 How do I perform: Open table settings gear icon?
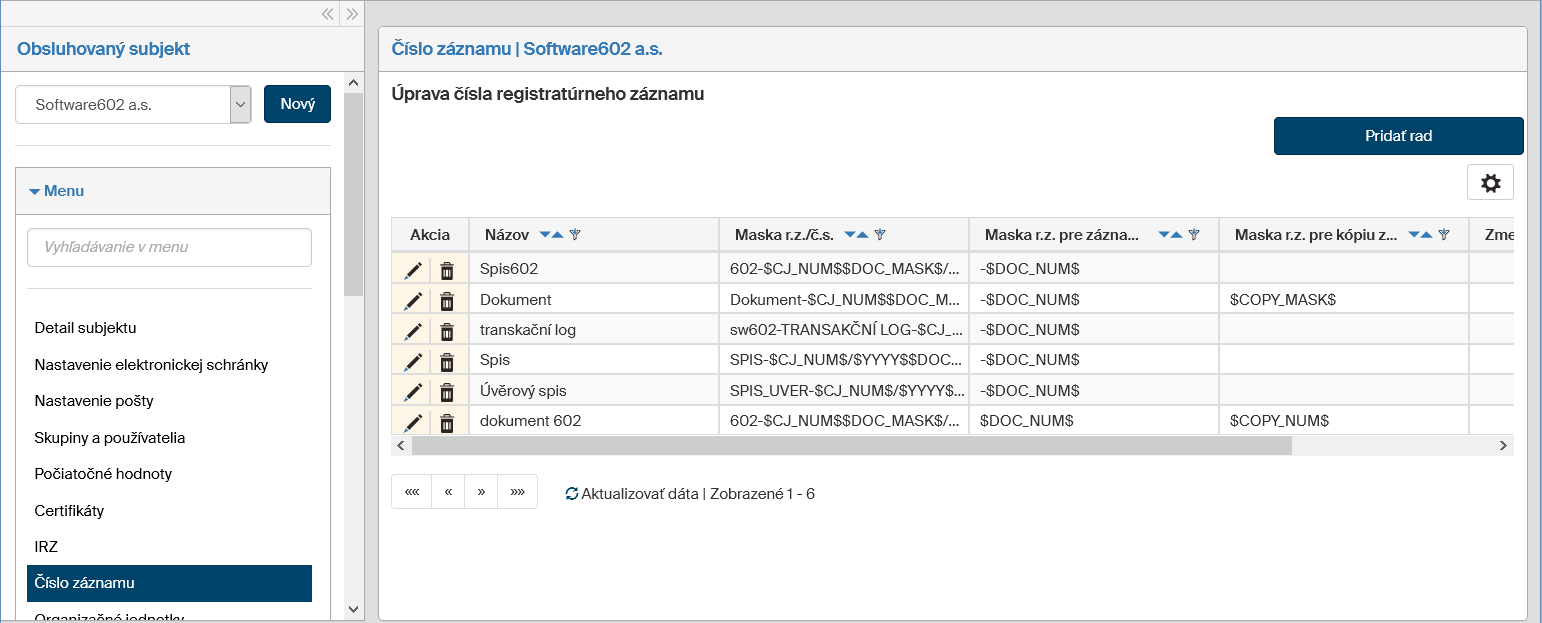click(1490, 183)
